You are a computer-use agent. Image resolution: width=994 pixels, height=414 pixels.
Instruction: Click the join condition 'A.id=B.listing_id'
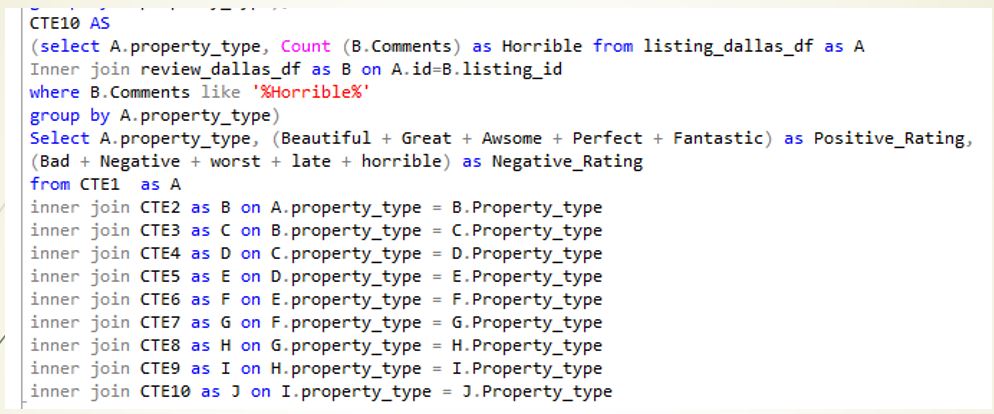tap(476, 70)
